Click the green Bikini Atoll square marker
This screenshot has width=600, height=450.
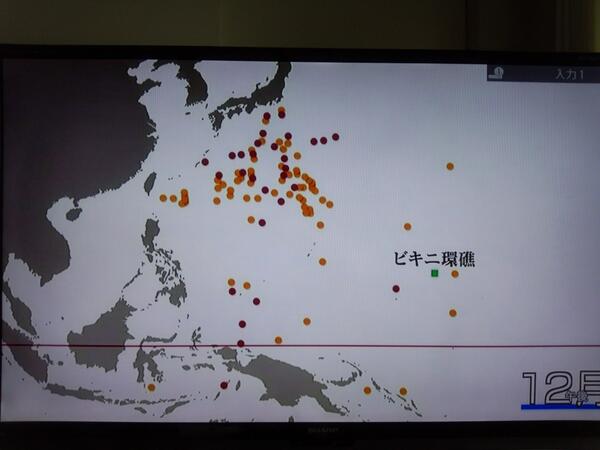435,273
